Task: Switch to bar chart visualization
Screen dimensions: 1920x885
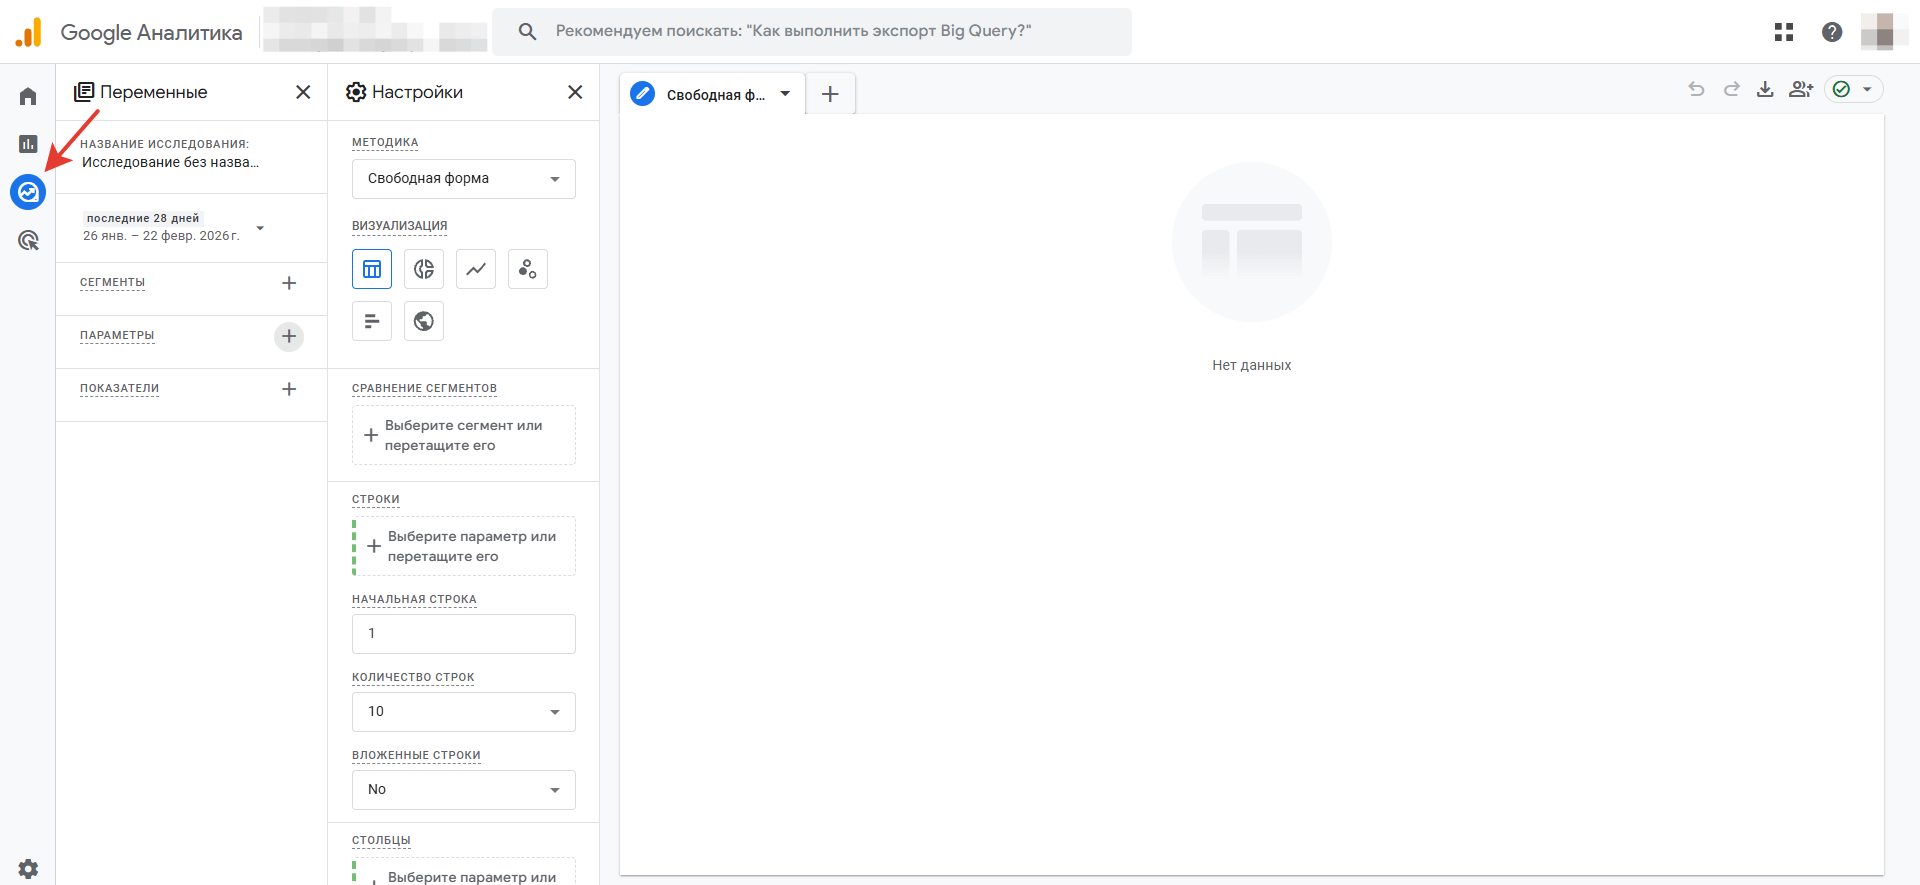Action: click(372, 321)
